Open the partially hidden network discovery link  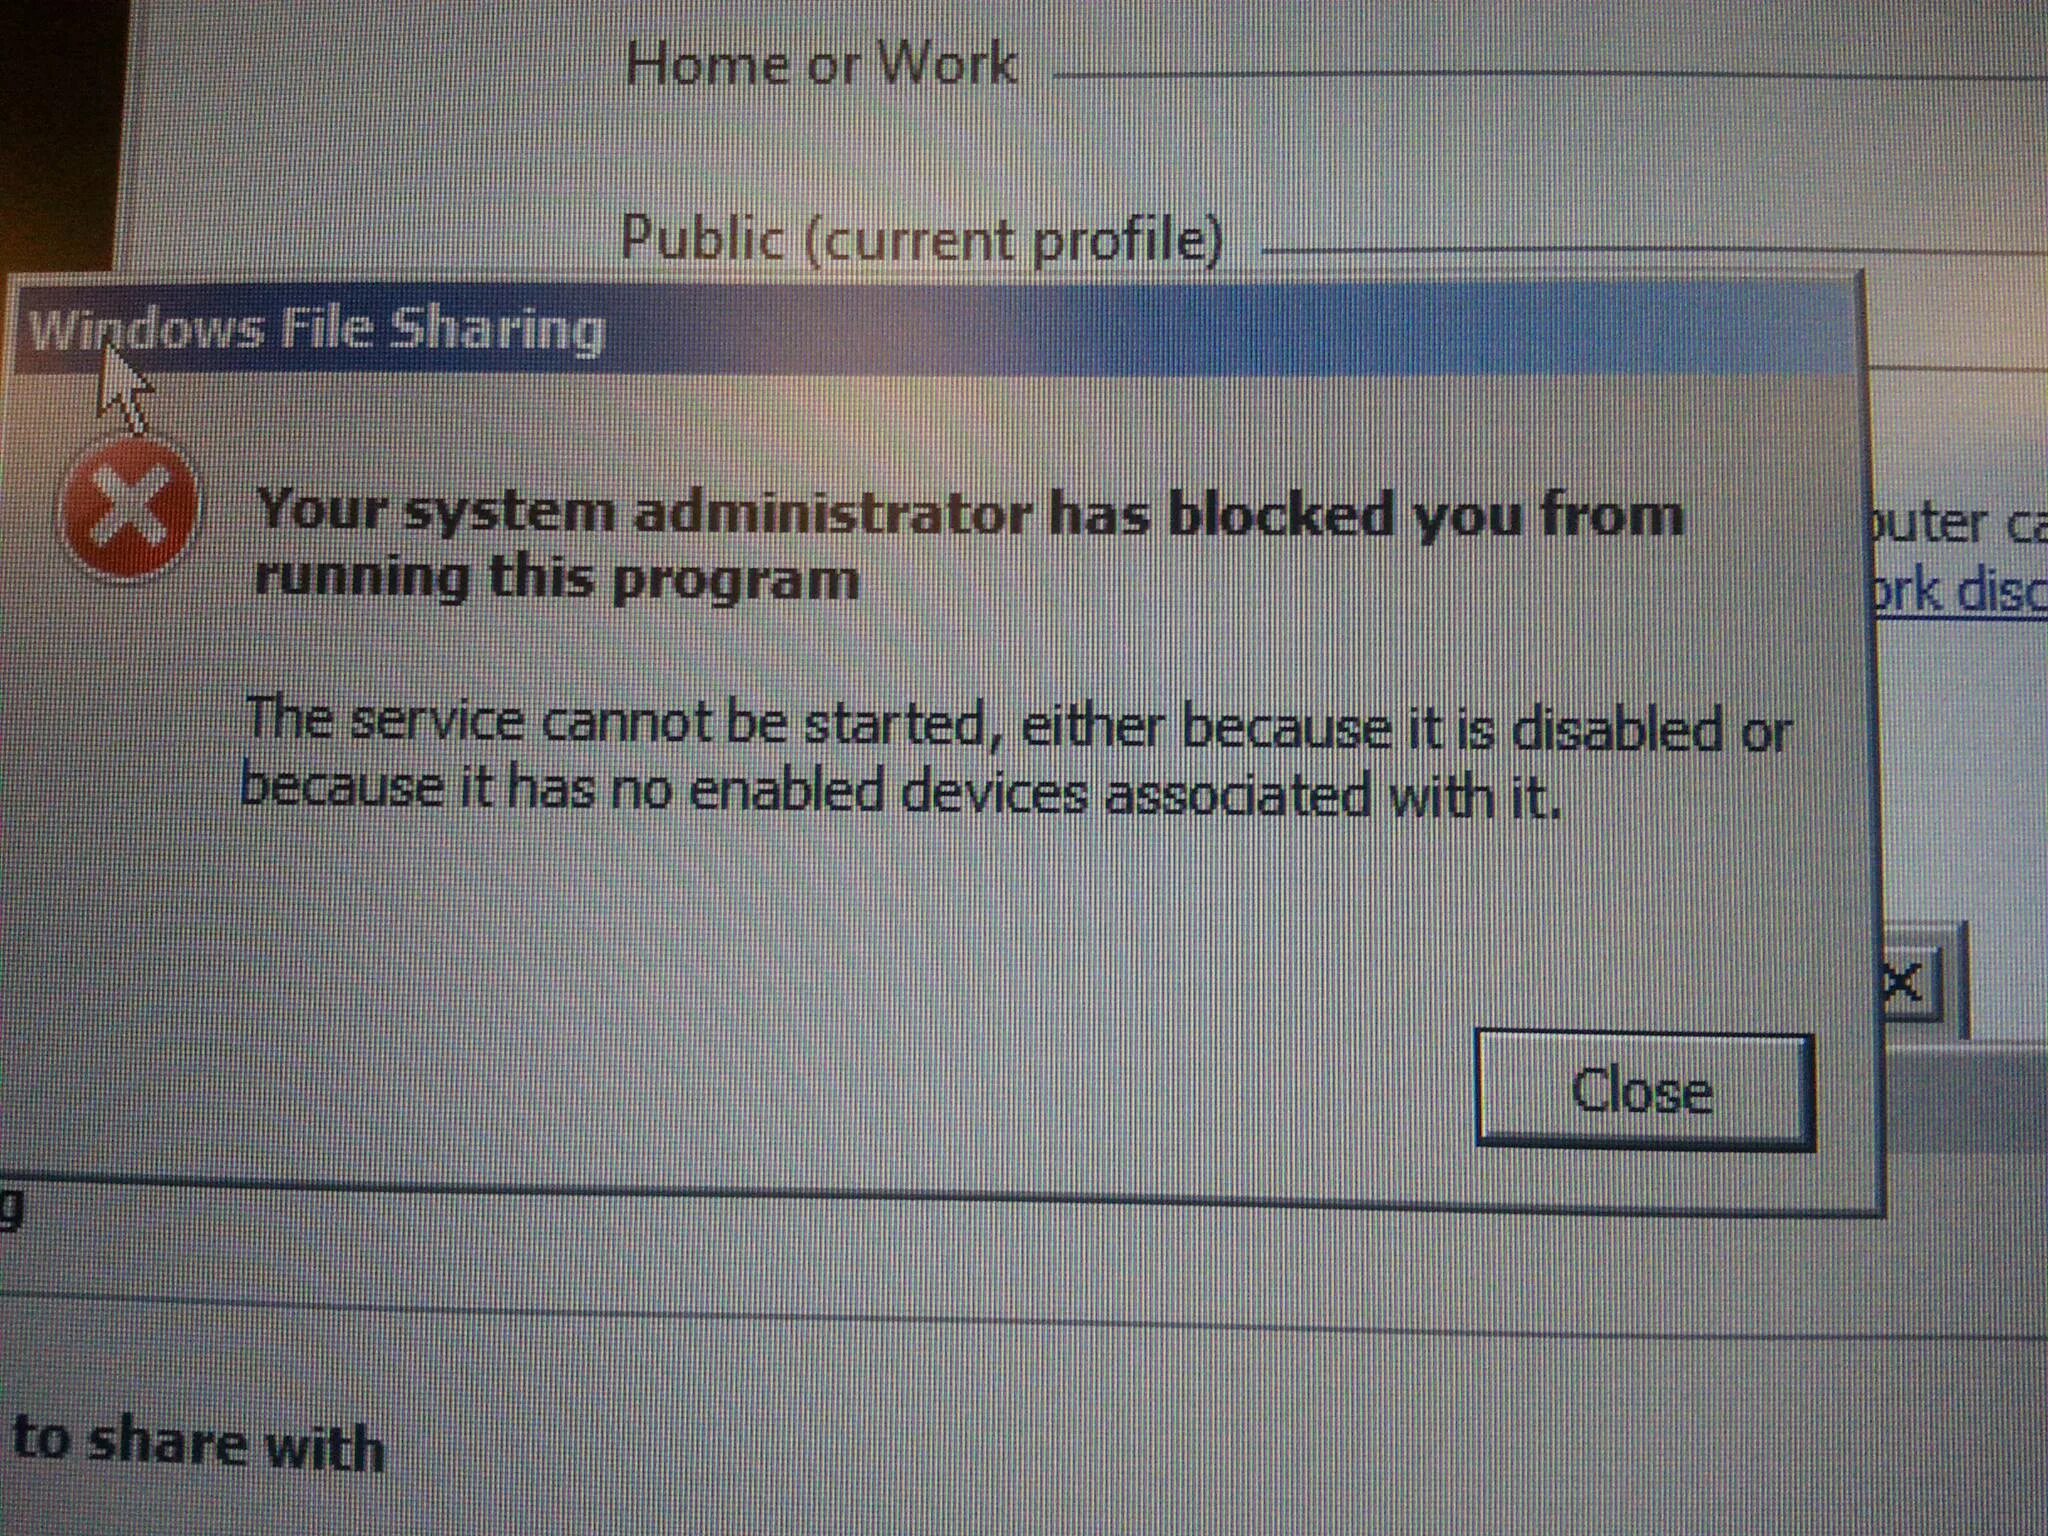1960,590
